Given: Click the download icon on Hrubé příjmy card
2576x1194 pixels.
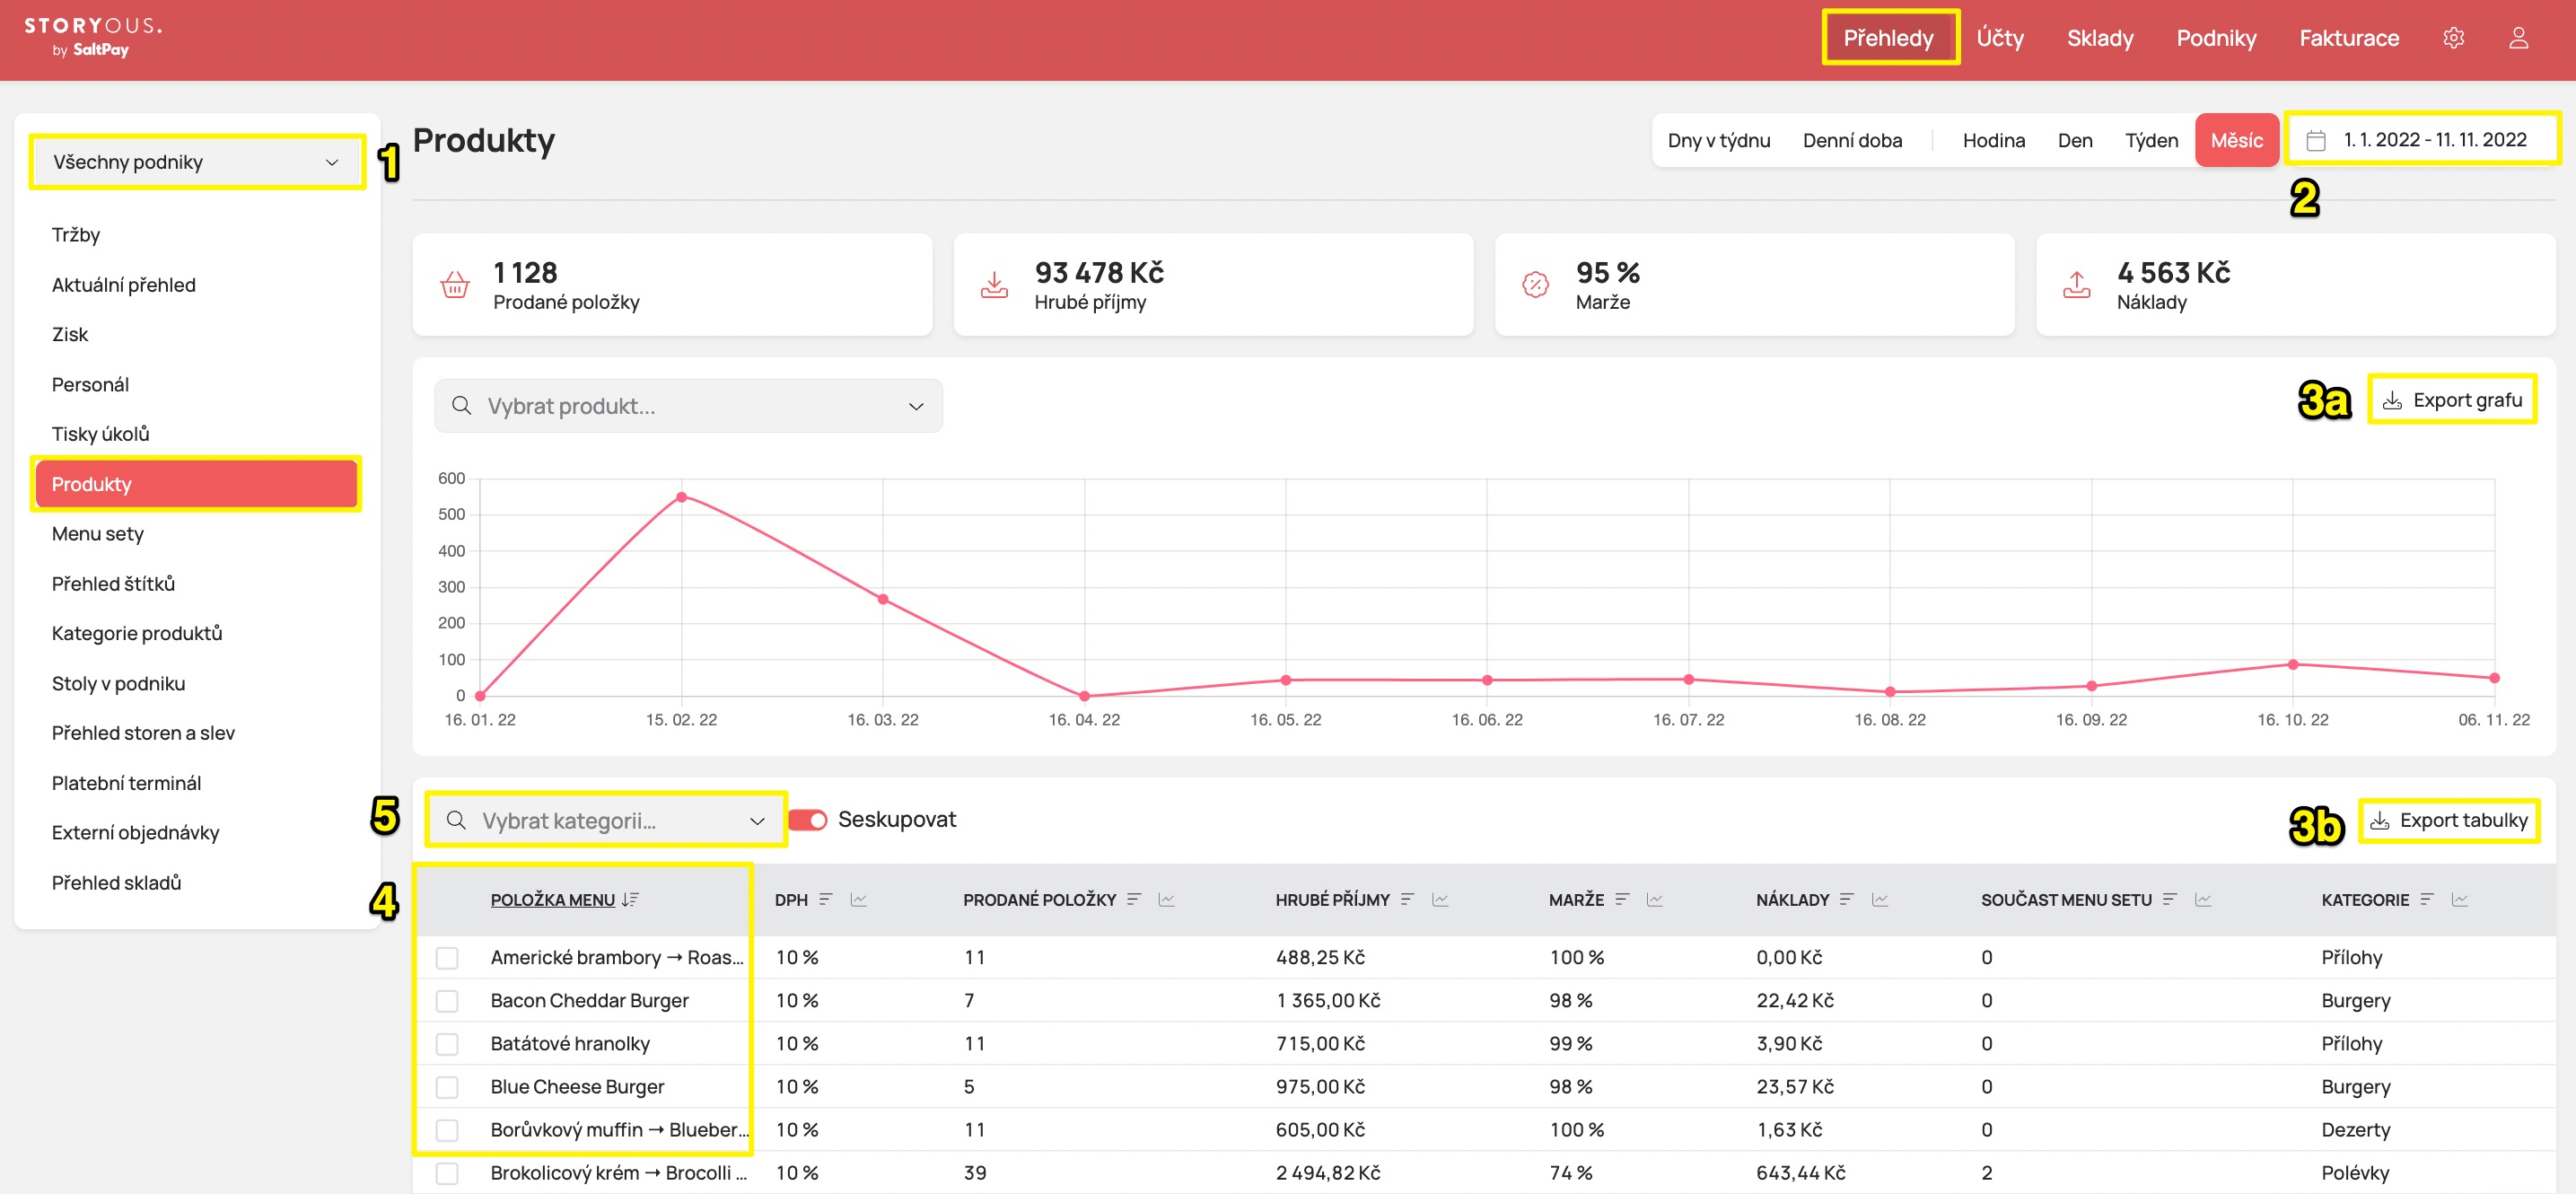Looking at the screenshot, I should 994,285.
